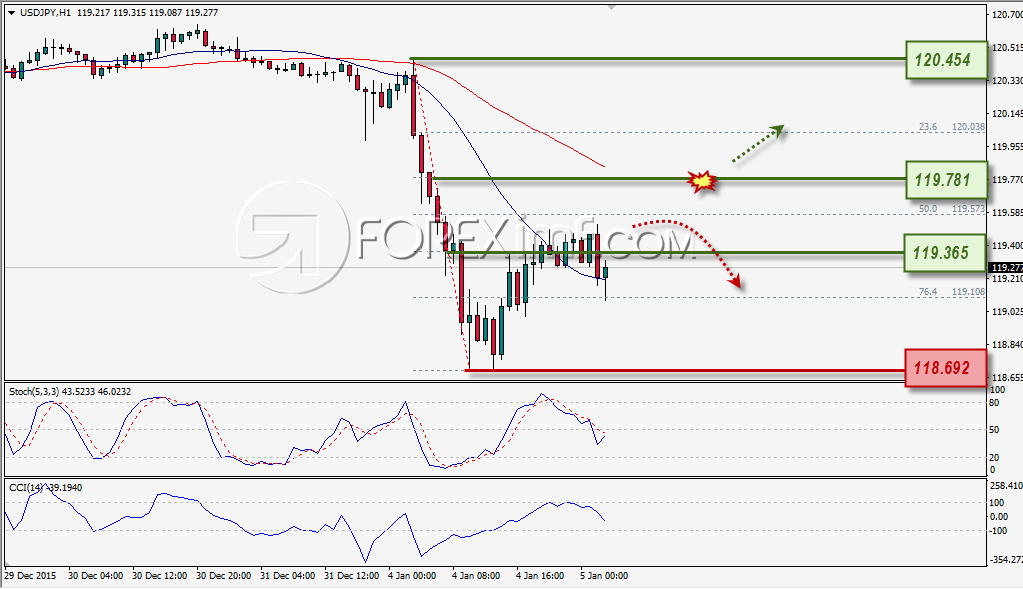Click the 31 Dec 04:00 time axis label
The height and width of the screenshot is (589, 1023).
click(287, 576)
